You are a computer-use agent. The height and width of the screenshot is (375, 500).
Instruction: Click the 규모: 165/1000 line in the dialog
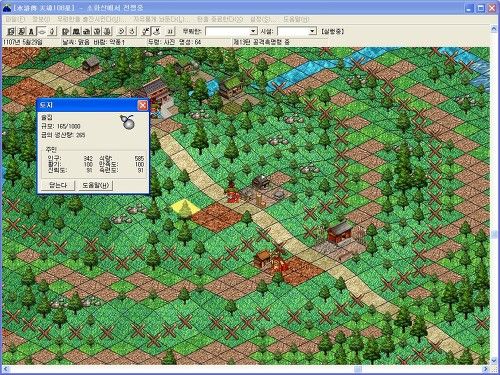tap(61, 126)
